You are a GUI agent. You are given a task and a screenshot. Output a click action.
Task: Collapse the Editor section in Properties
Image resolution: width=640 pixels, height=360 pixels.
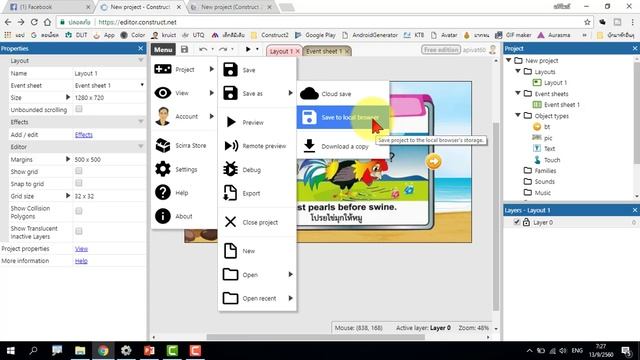pyautogui.click(x=141, y=147)
